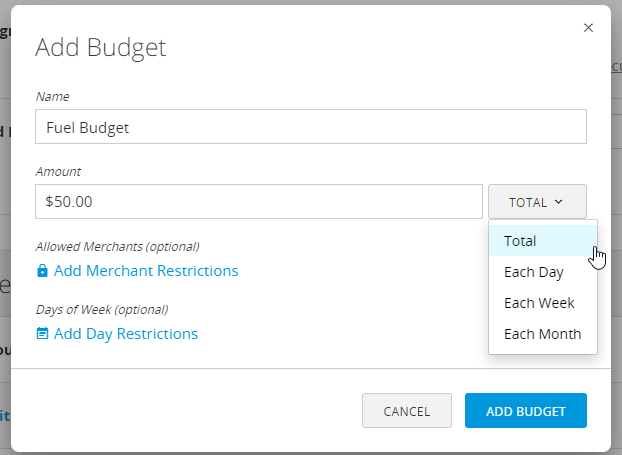
Task: Choose Each Day budget period
Action: (x=534, y=272)
